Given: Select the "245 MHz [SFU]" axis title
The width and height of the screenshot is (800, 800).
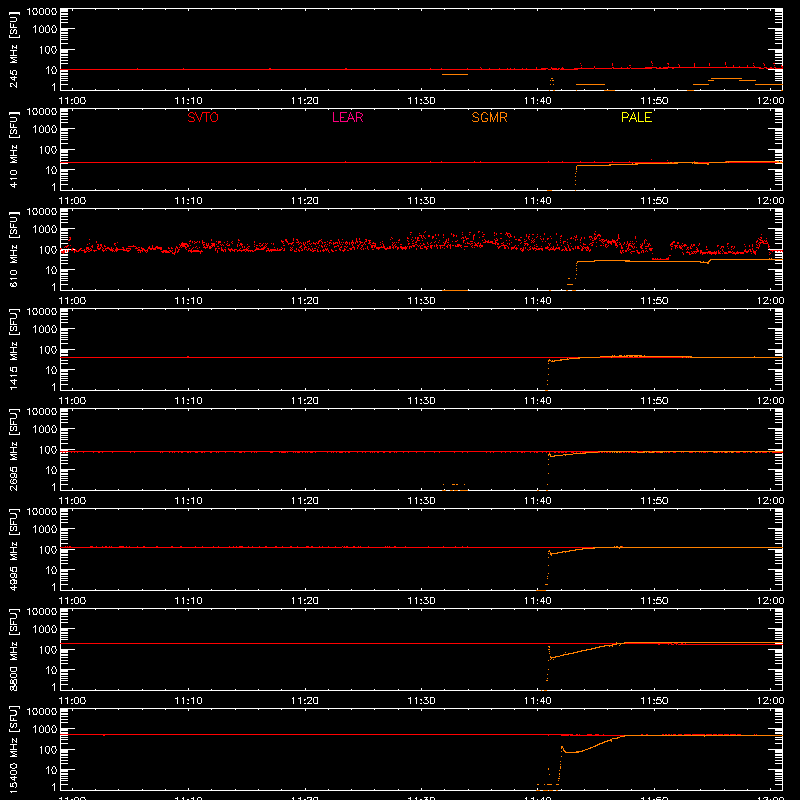Looking at the screenshot, I should click(14, 49).
